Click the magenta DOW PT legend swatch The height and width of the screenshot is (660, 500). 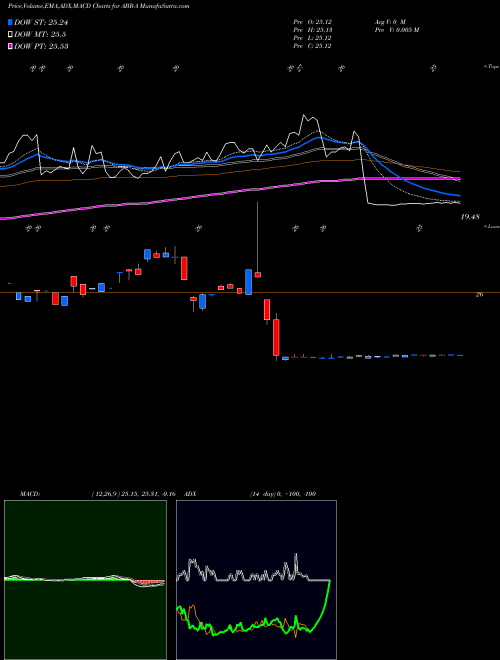tap(11, 46)
